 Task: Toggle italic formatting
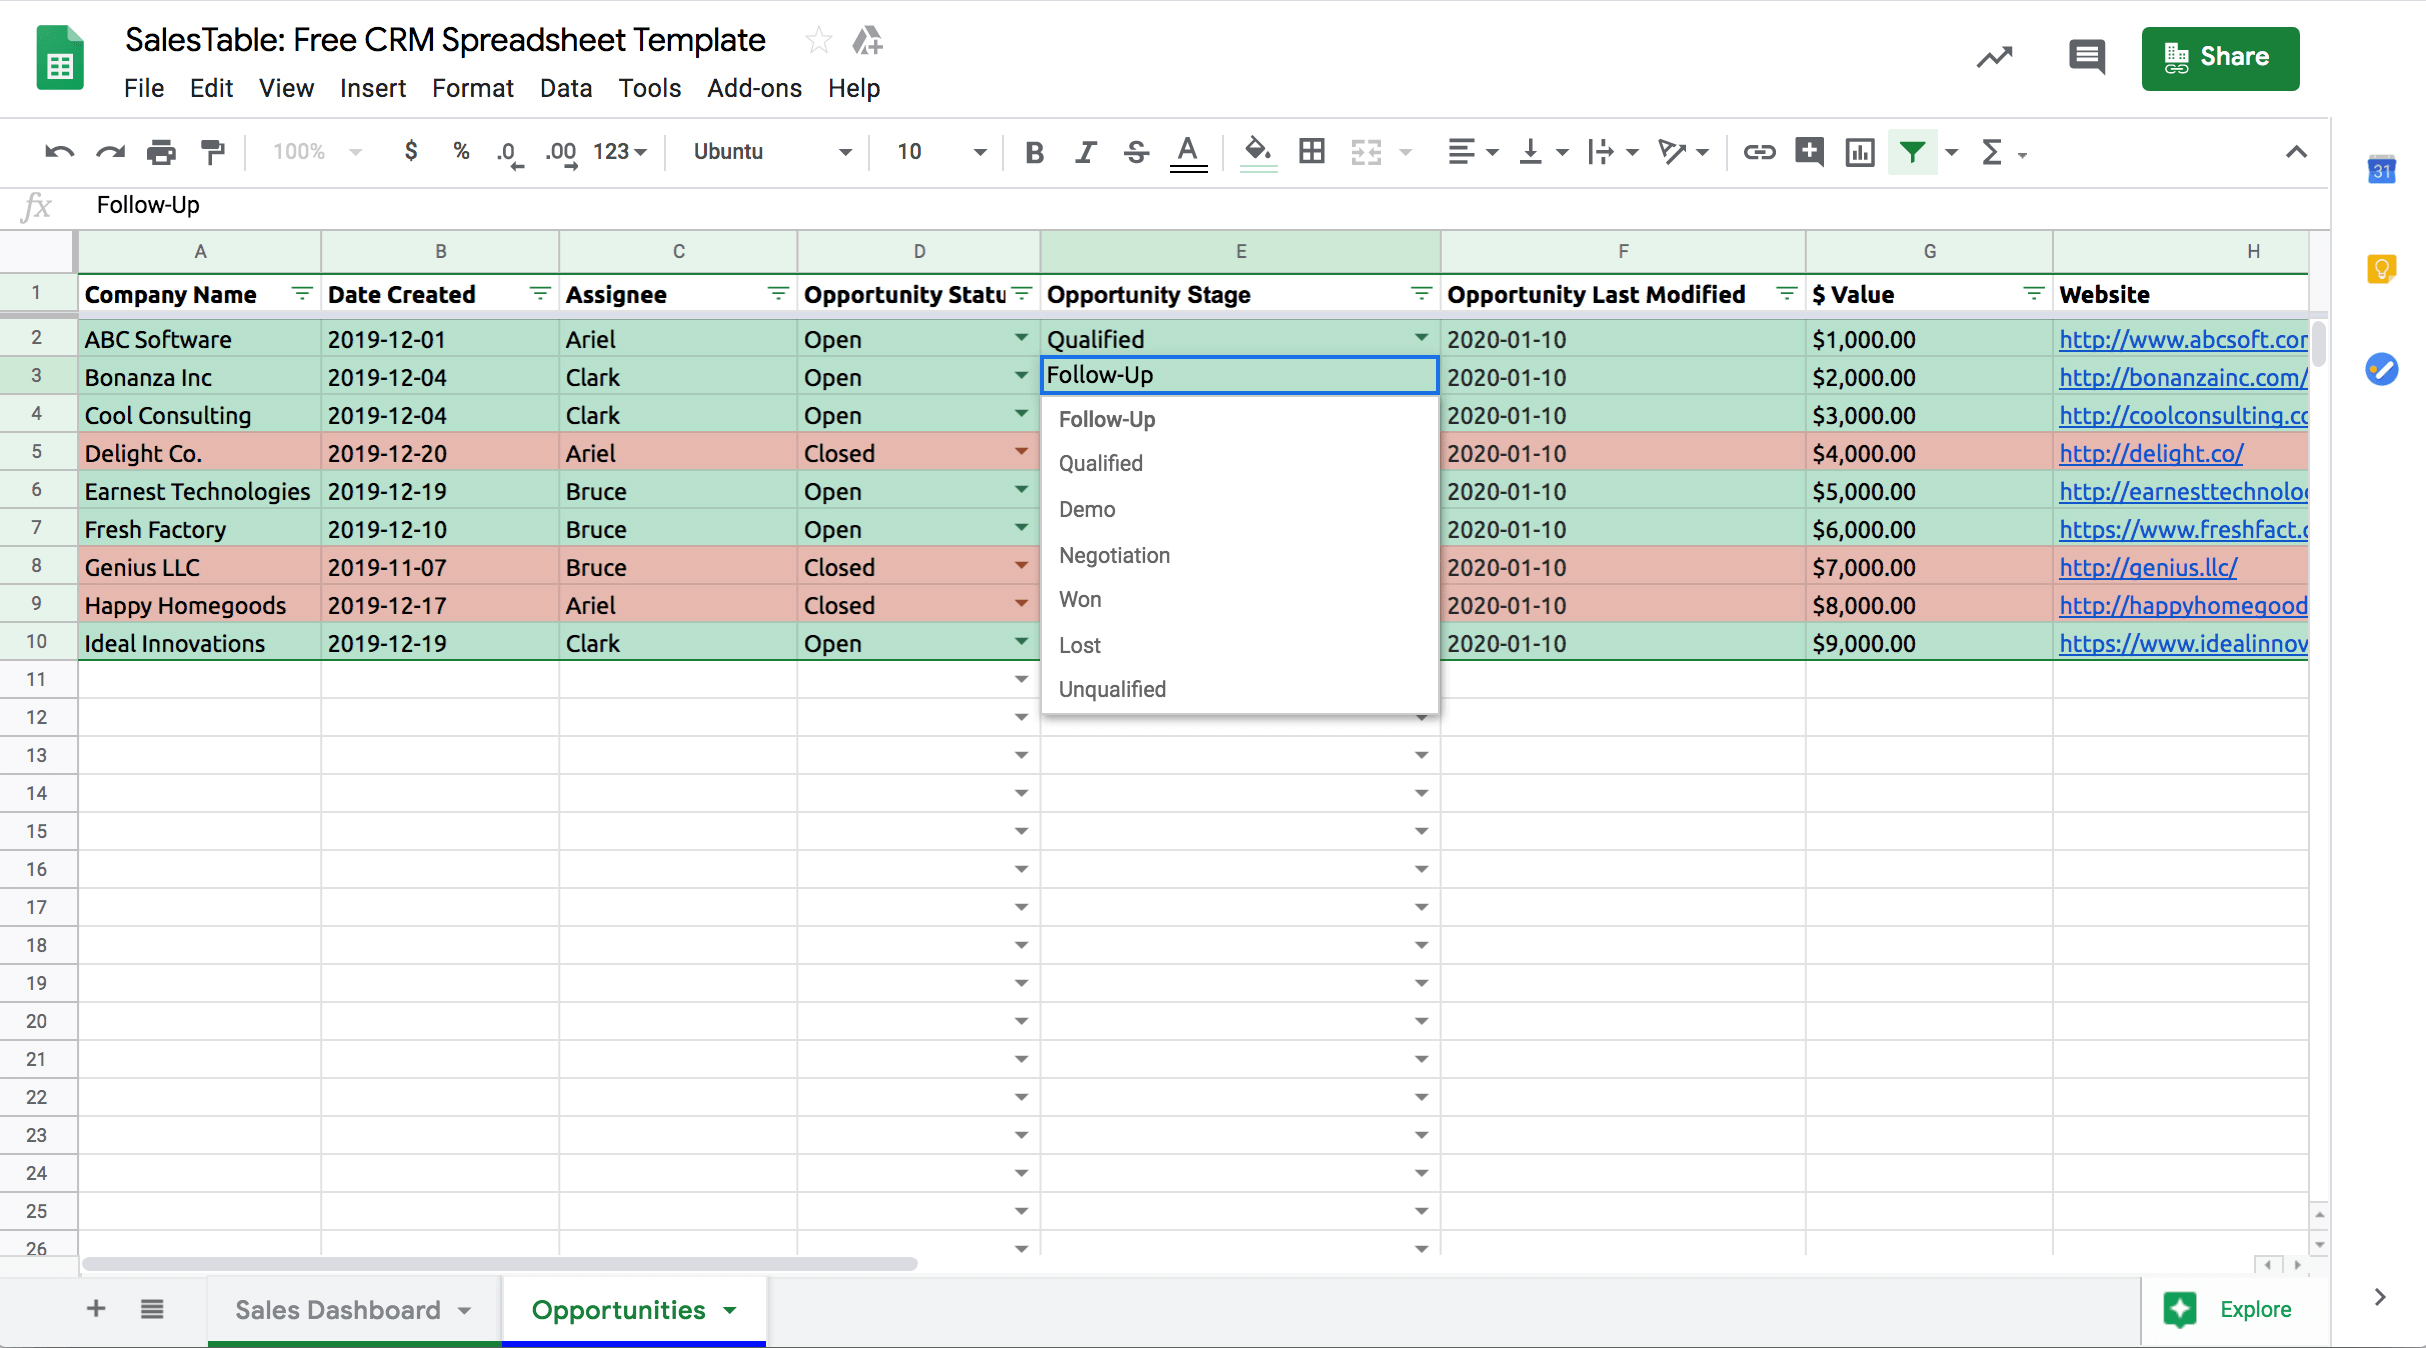[x=1085, y=152]
